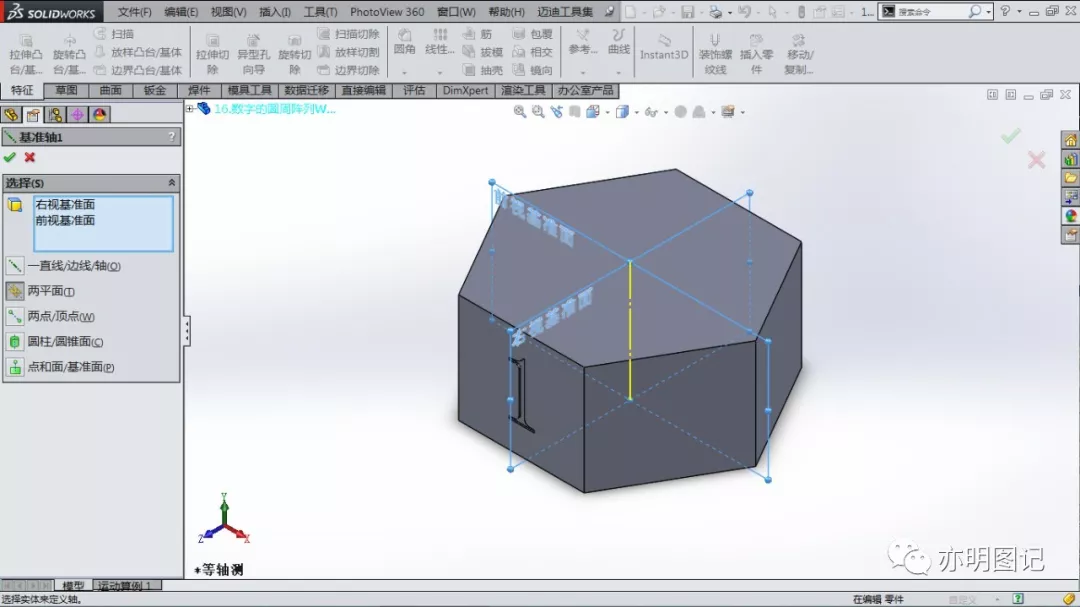The image size is (1080, 607).
Task: Click the PropertyManager panel collapse handle
Action: (186, 331)
